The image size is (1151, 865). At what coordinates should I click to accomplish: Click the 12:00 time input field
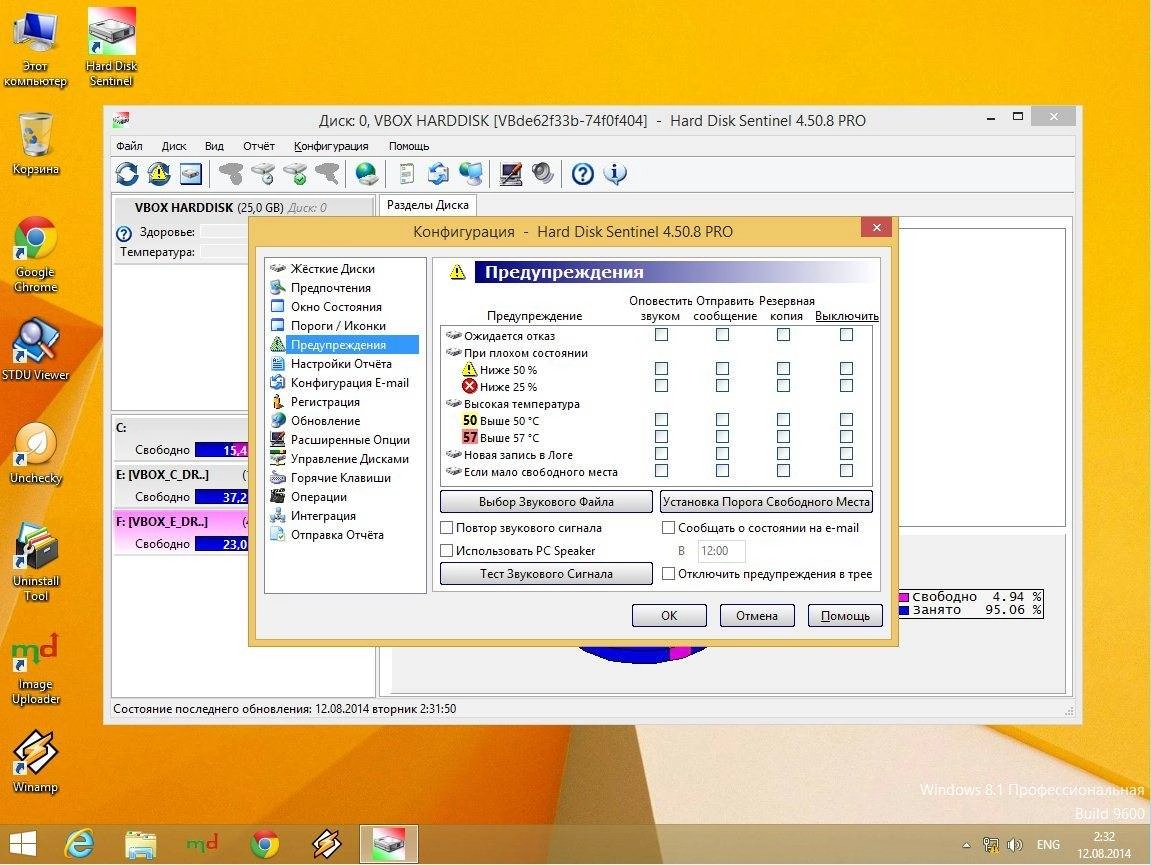[x=721, y=551]
